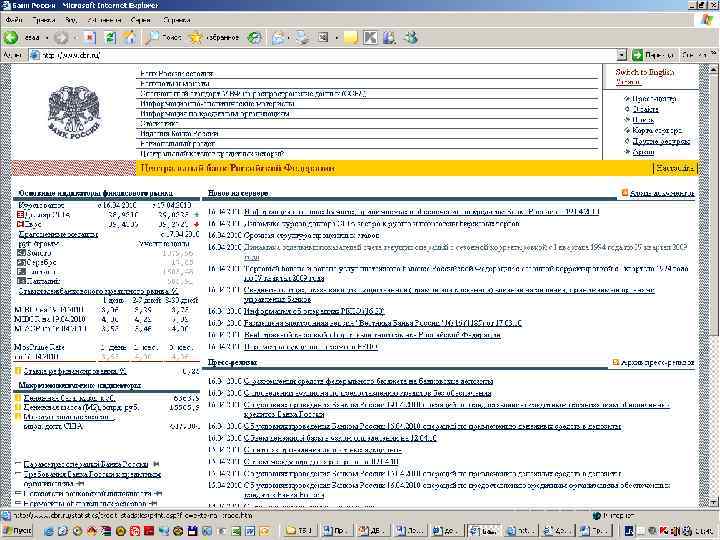
Task: Open the Вид menu
Action: pyautogui.click(x=71, y=20)
